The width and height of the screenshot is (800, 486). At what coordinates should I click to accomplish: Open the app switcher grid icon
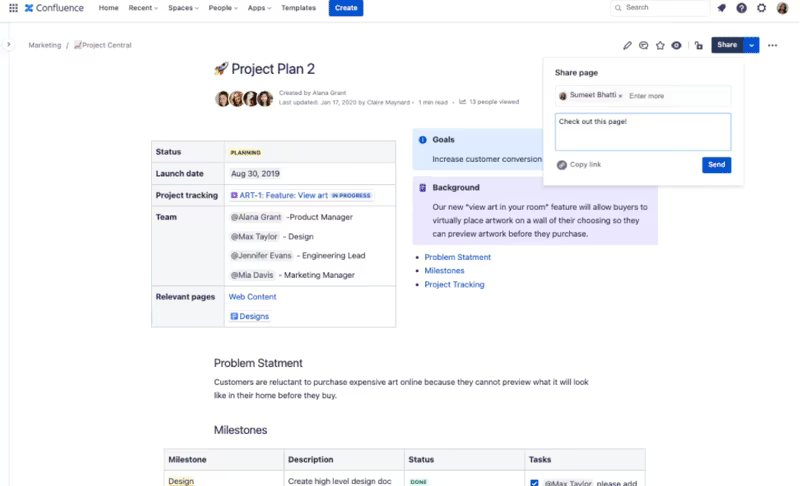point(13,8)
